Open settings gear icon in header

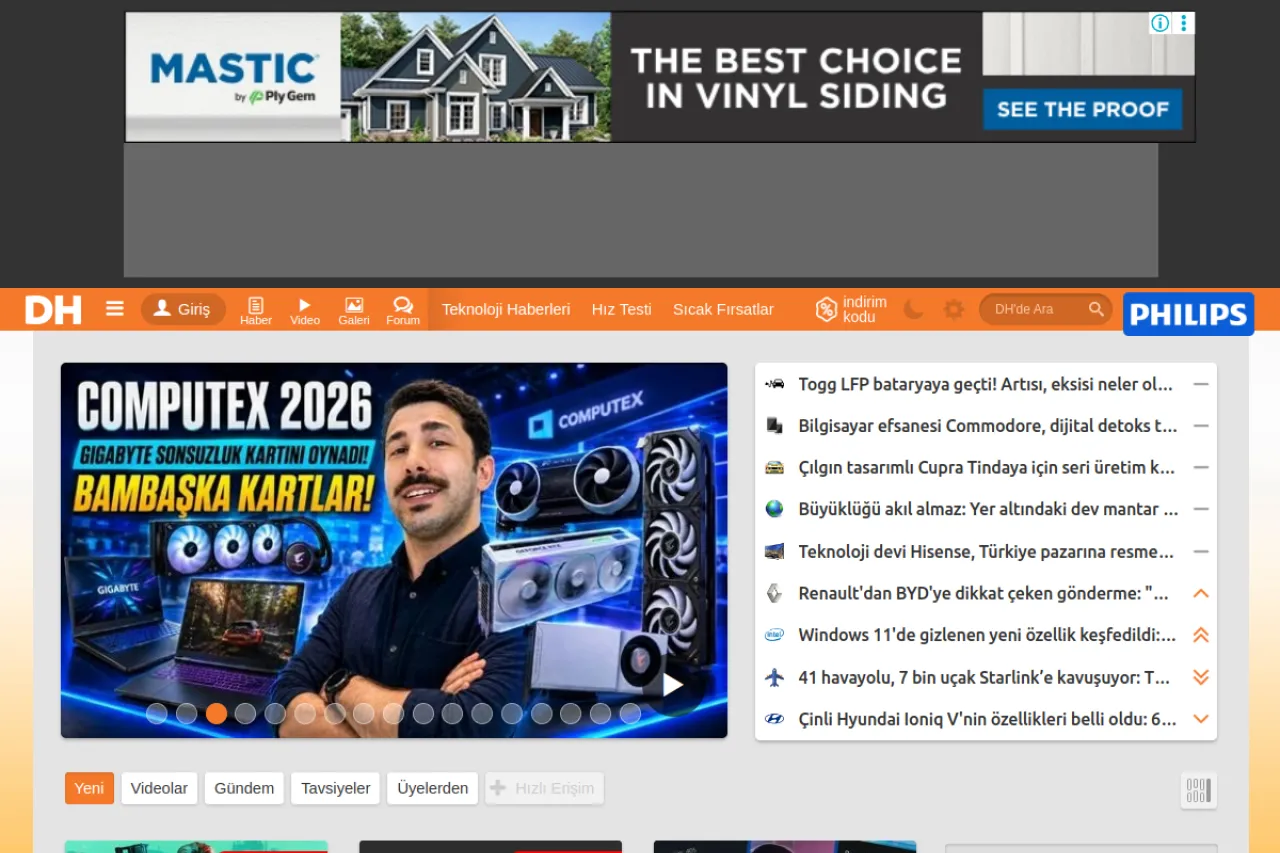954,309
